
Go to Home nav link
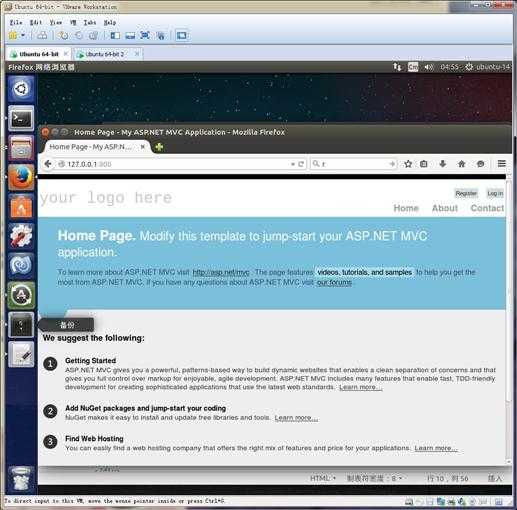(406, 208)
